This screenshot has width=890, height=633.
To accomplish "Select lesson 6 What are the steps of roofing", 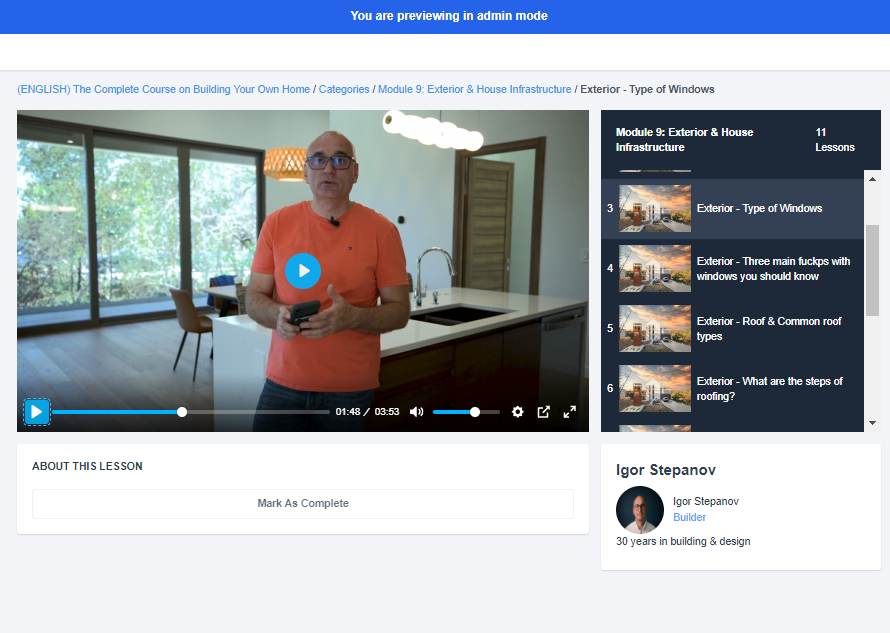I will (732, 389).
